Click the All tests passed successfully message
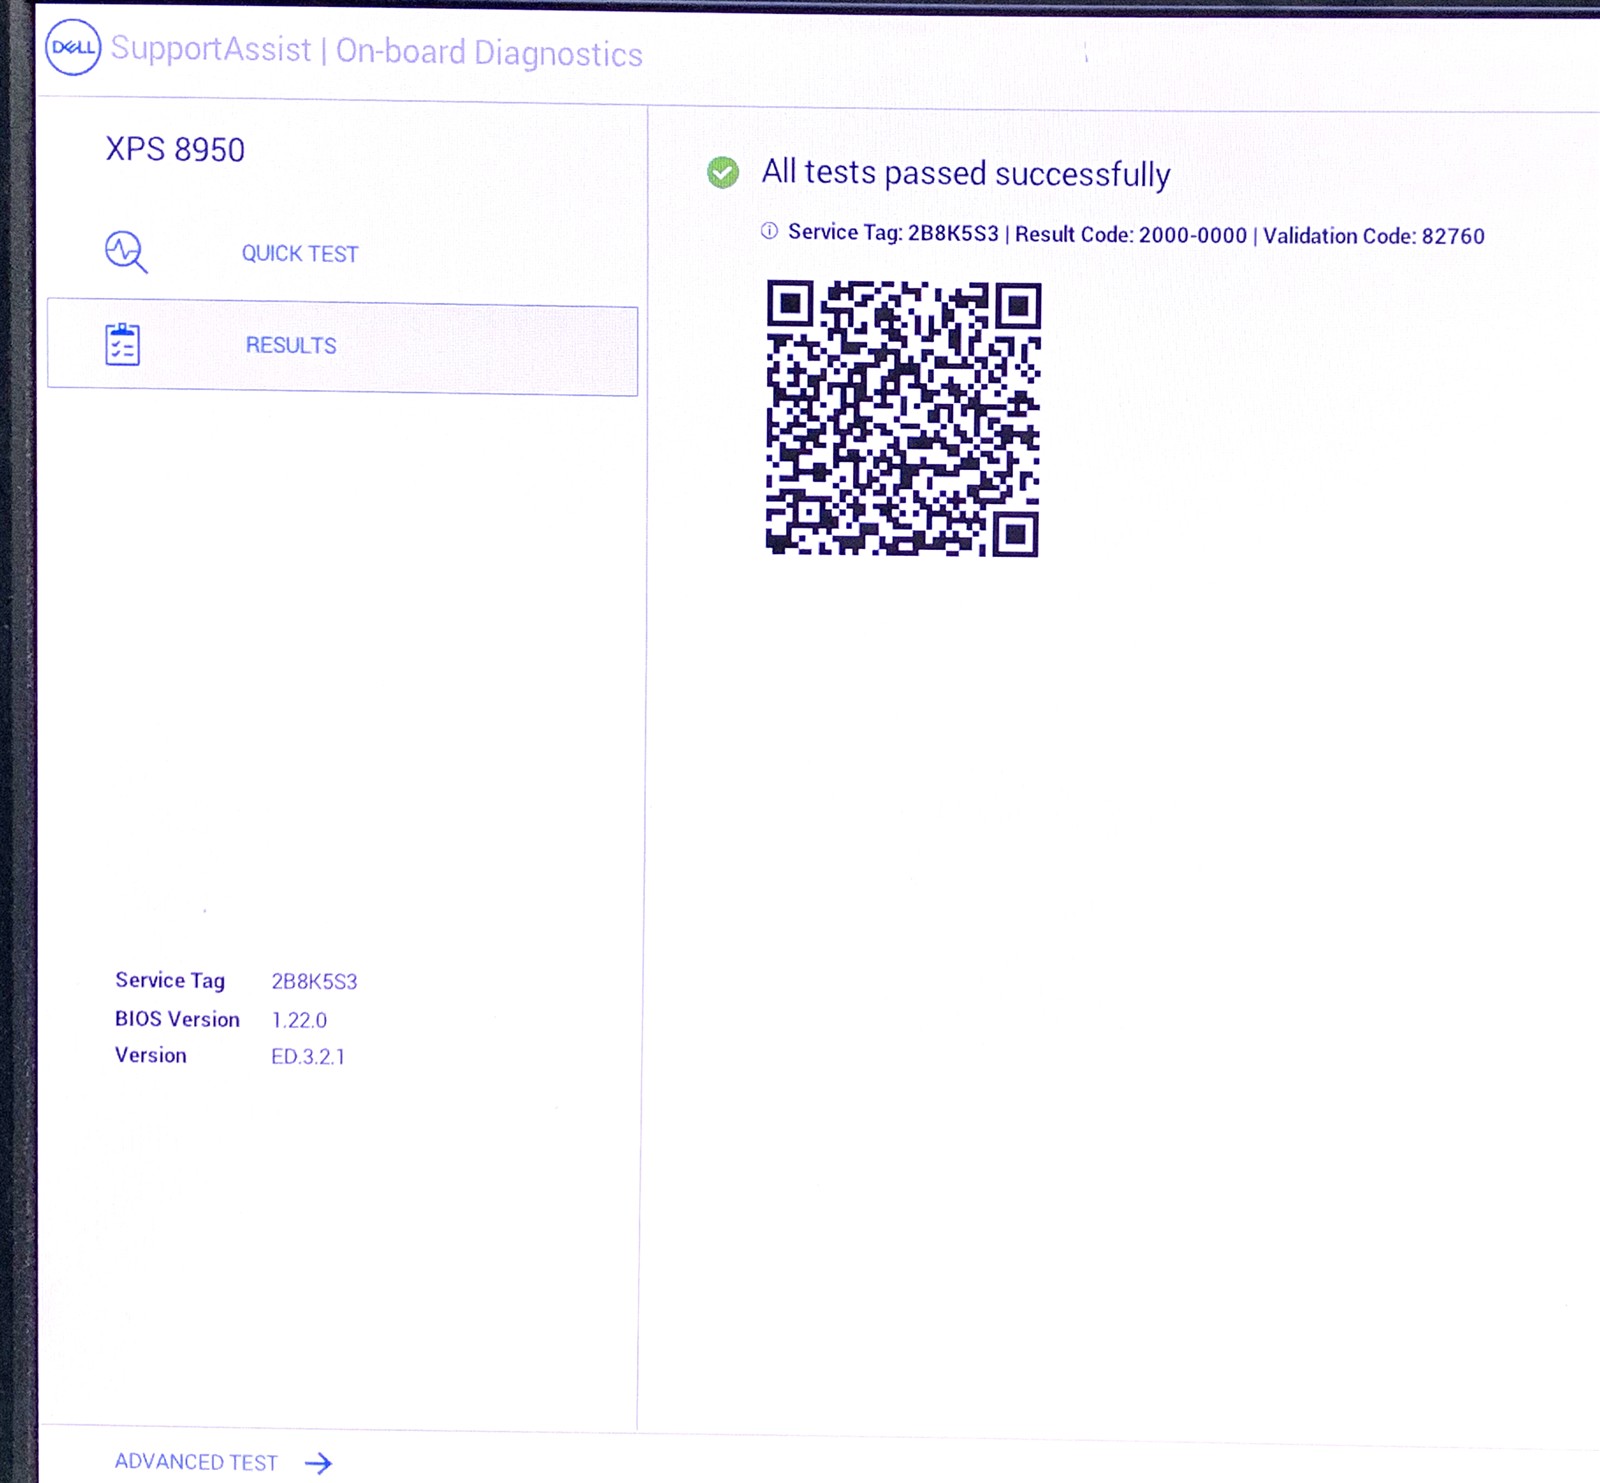The width and height of the screenshot is (1600, 1483). pos(965,173)
